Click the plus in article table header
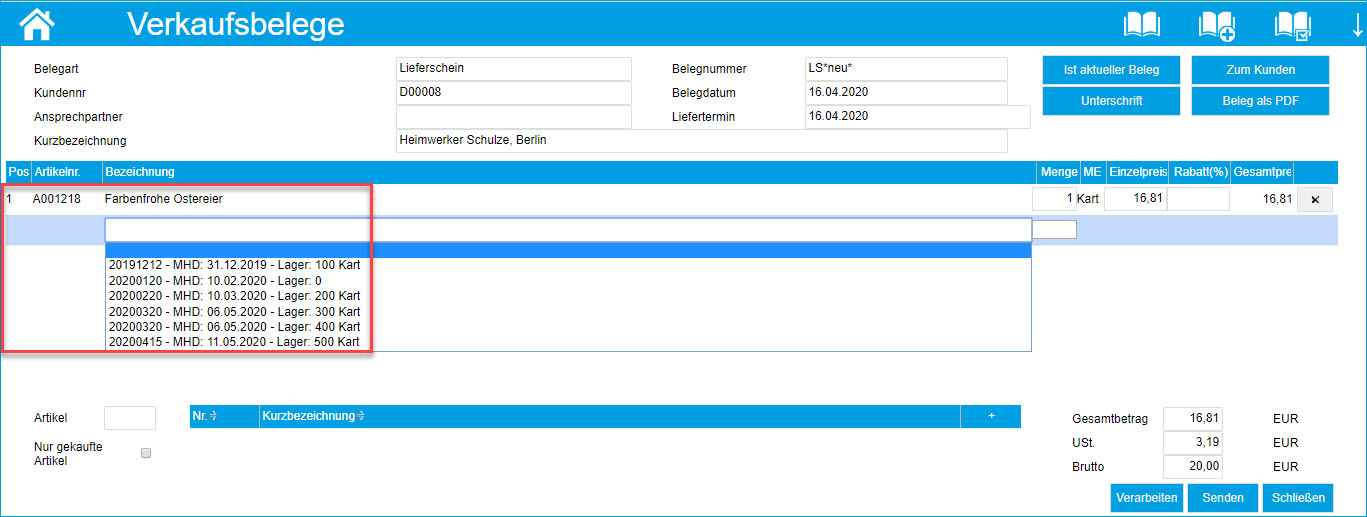 [x=990, y=416]
